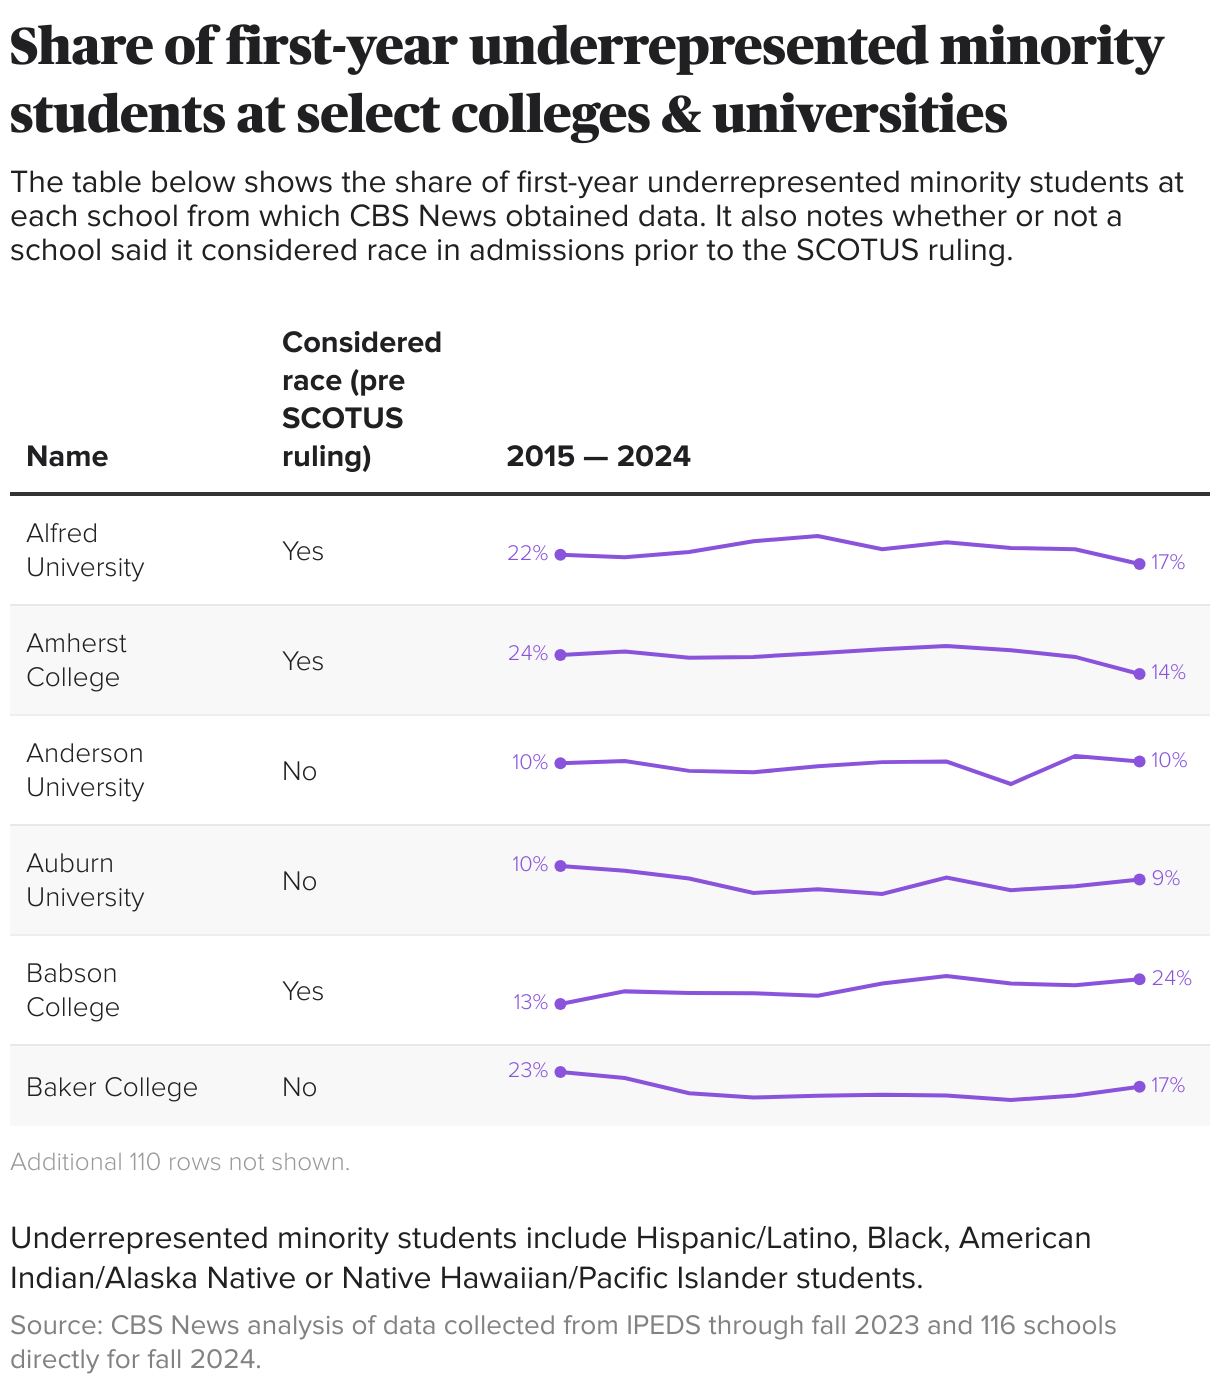
Task: Click Alfred University's 17% end point
Action: tap(1139, 564)
